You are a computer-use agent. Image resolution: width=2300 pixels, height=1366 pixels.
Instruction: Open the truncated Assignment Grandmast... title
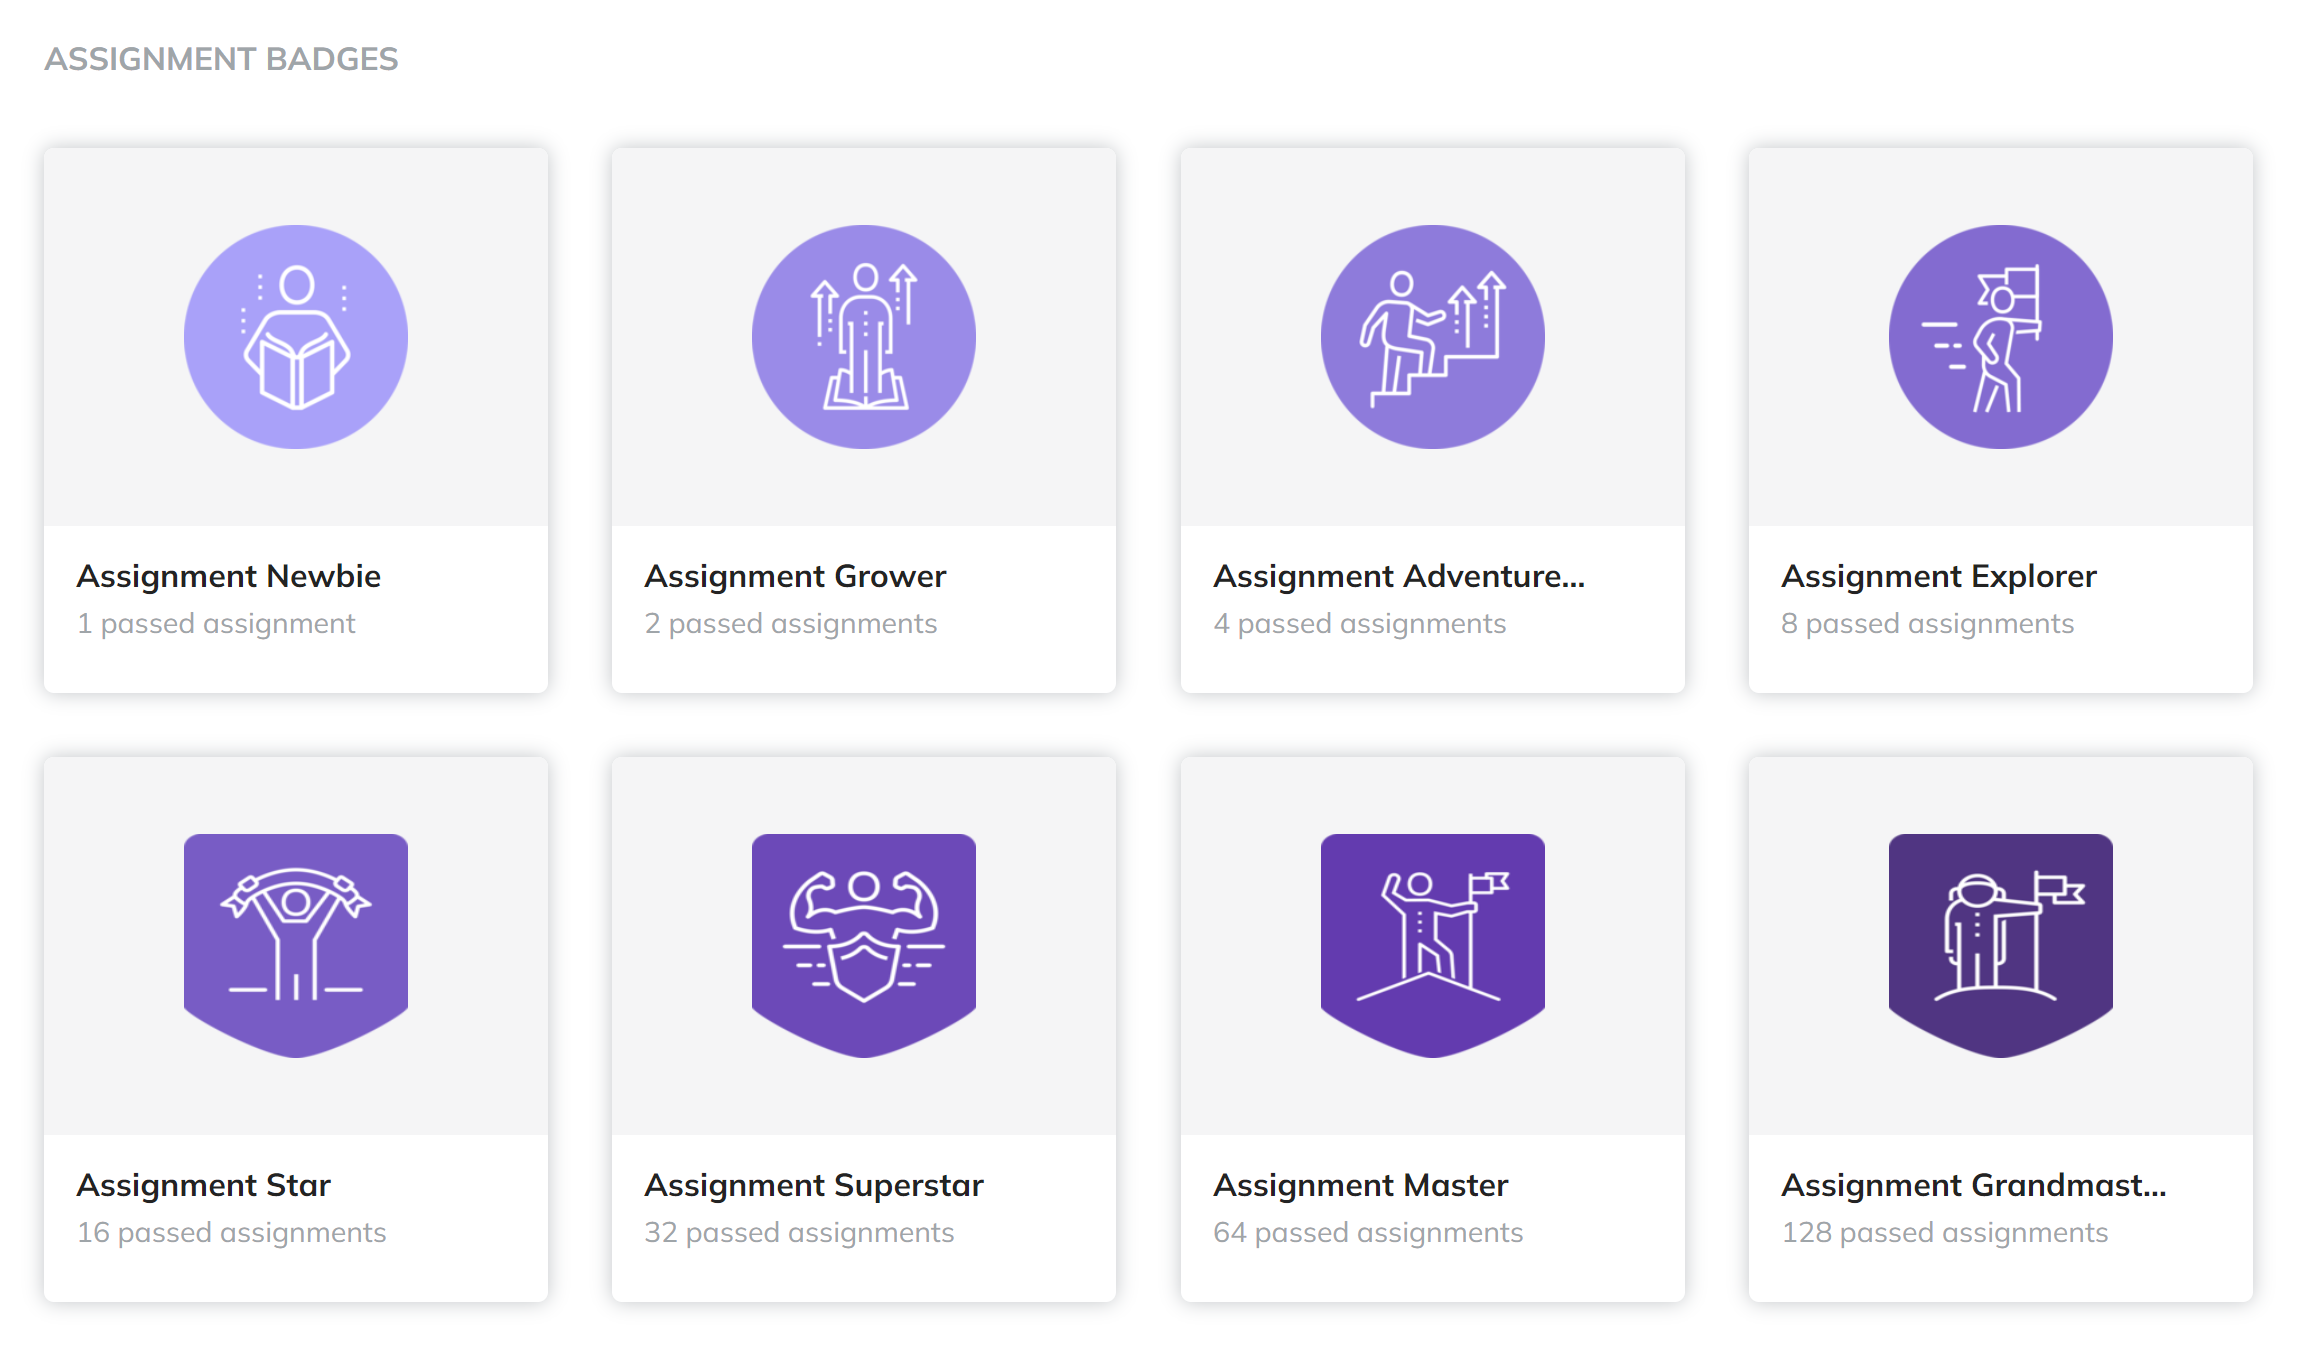(x=1974, y=1186)
